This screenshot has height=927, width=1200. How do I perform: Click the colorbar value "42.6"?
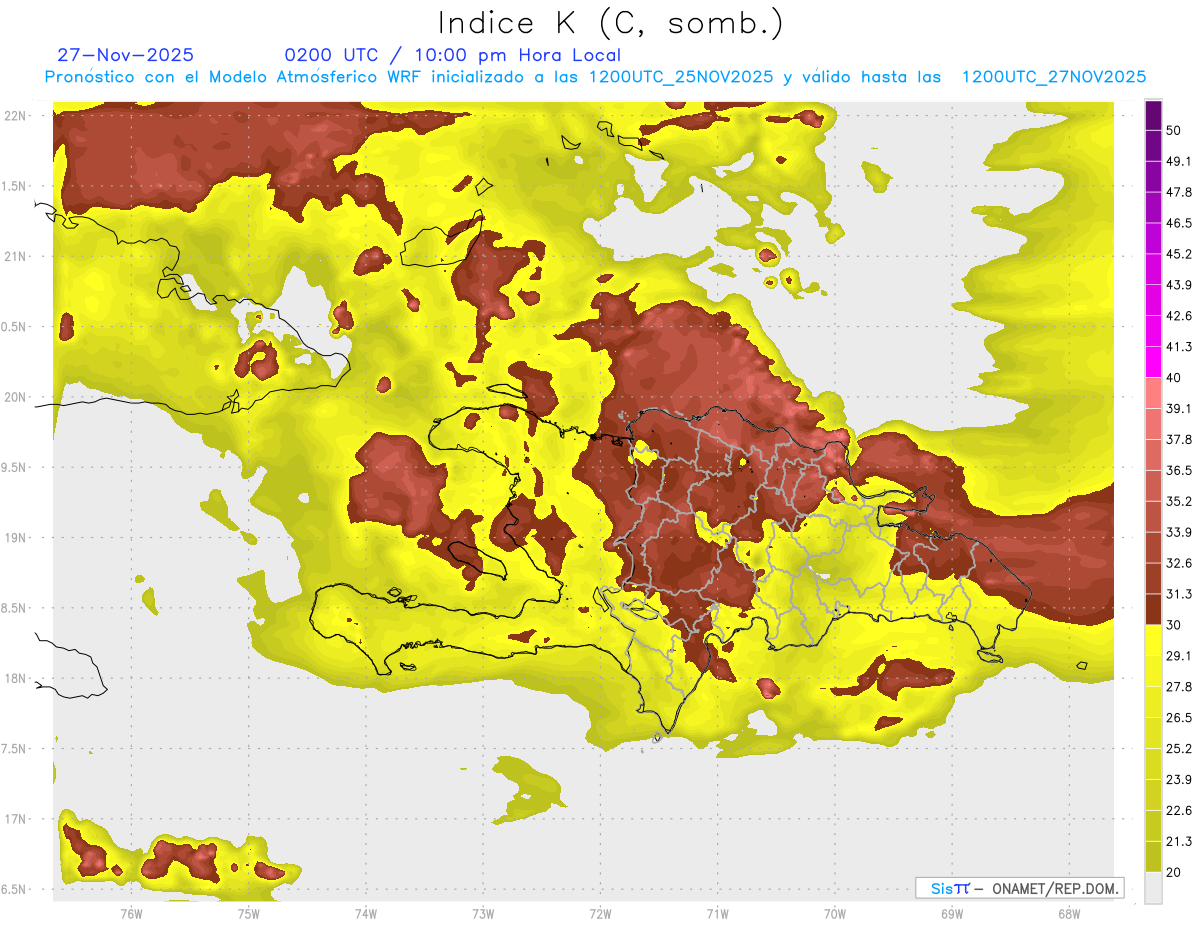point(1179,316)
